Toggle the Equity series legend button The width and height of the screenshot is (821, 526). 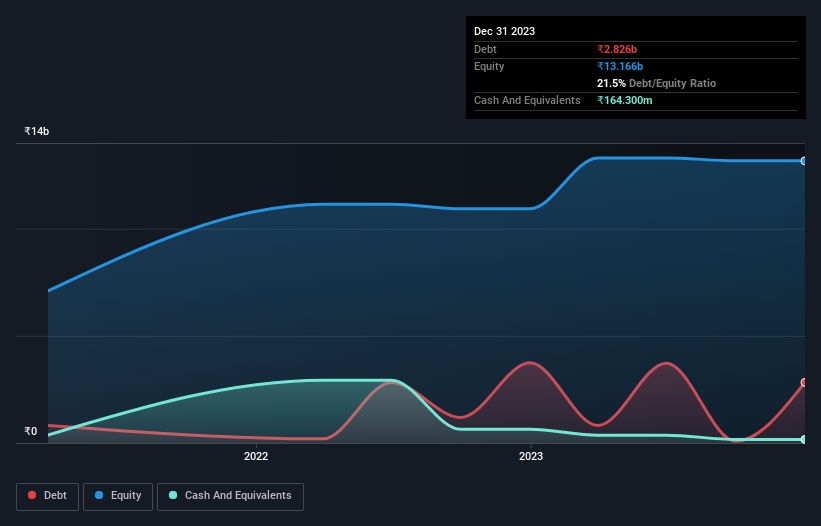click(118, 496)
